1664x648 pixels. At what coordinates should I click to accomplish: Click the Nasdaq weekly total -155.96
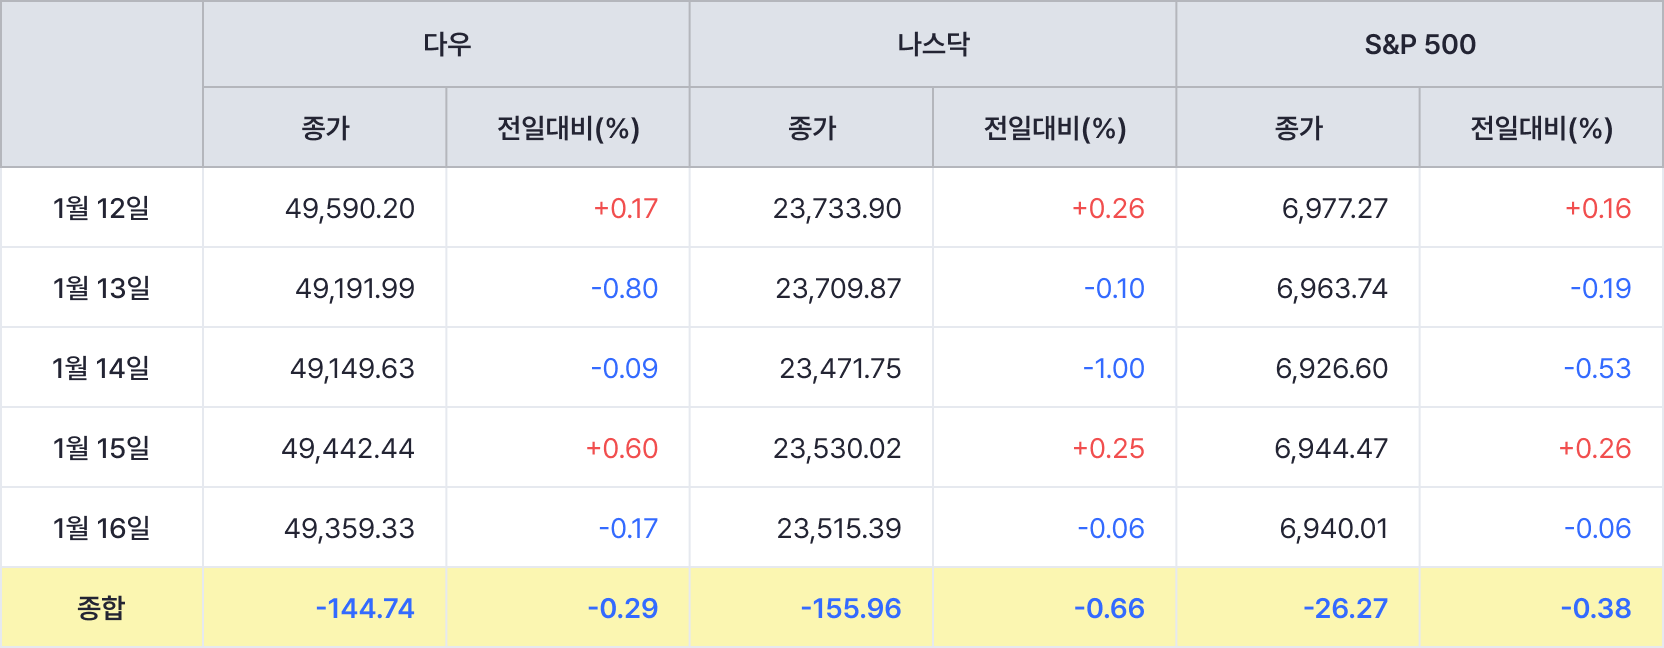coord(851,608)
